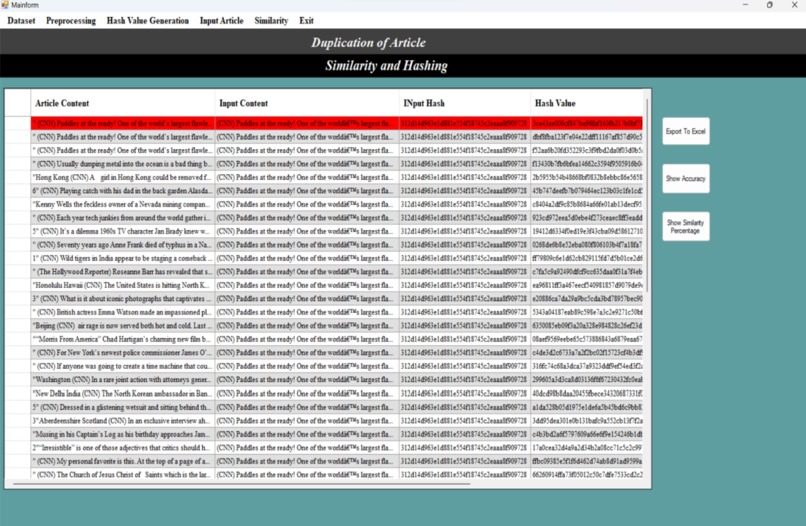This screenshot has width=806, height=526.
Task: Select the 'Honolulu Hawaii (CNN)' article cell
Action: tap(122, 285)
